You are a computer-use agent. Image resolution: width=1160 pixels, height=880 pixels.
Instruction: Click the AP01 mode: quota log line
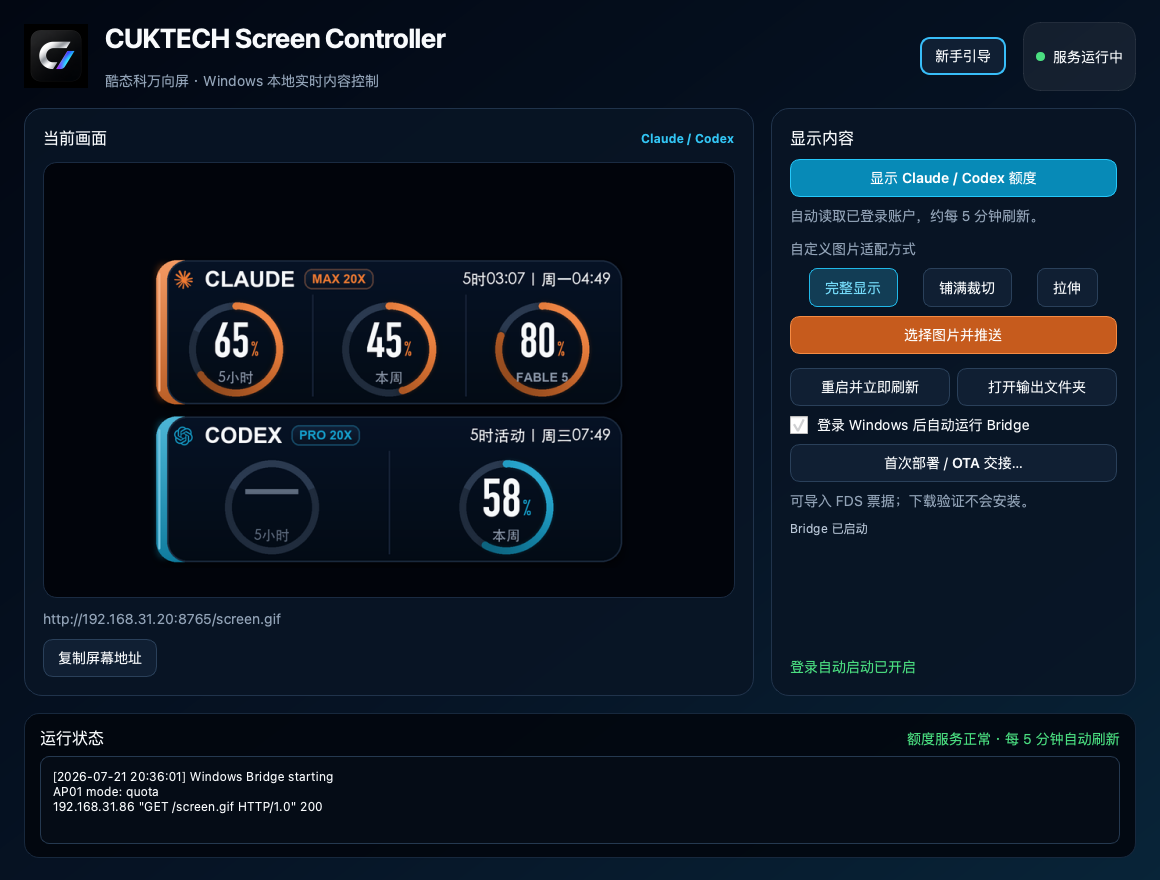(106, 792)
